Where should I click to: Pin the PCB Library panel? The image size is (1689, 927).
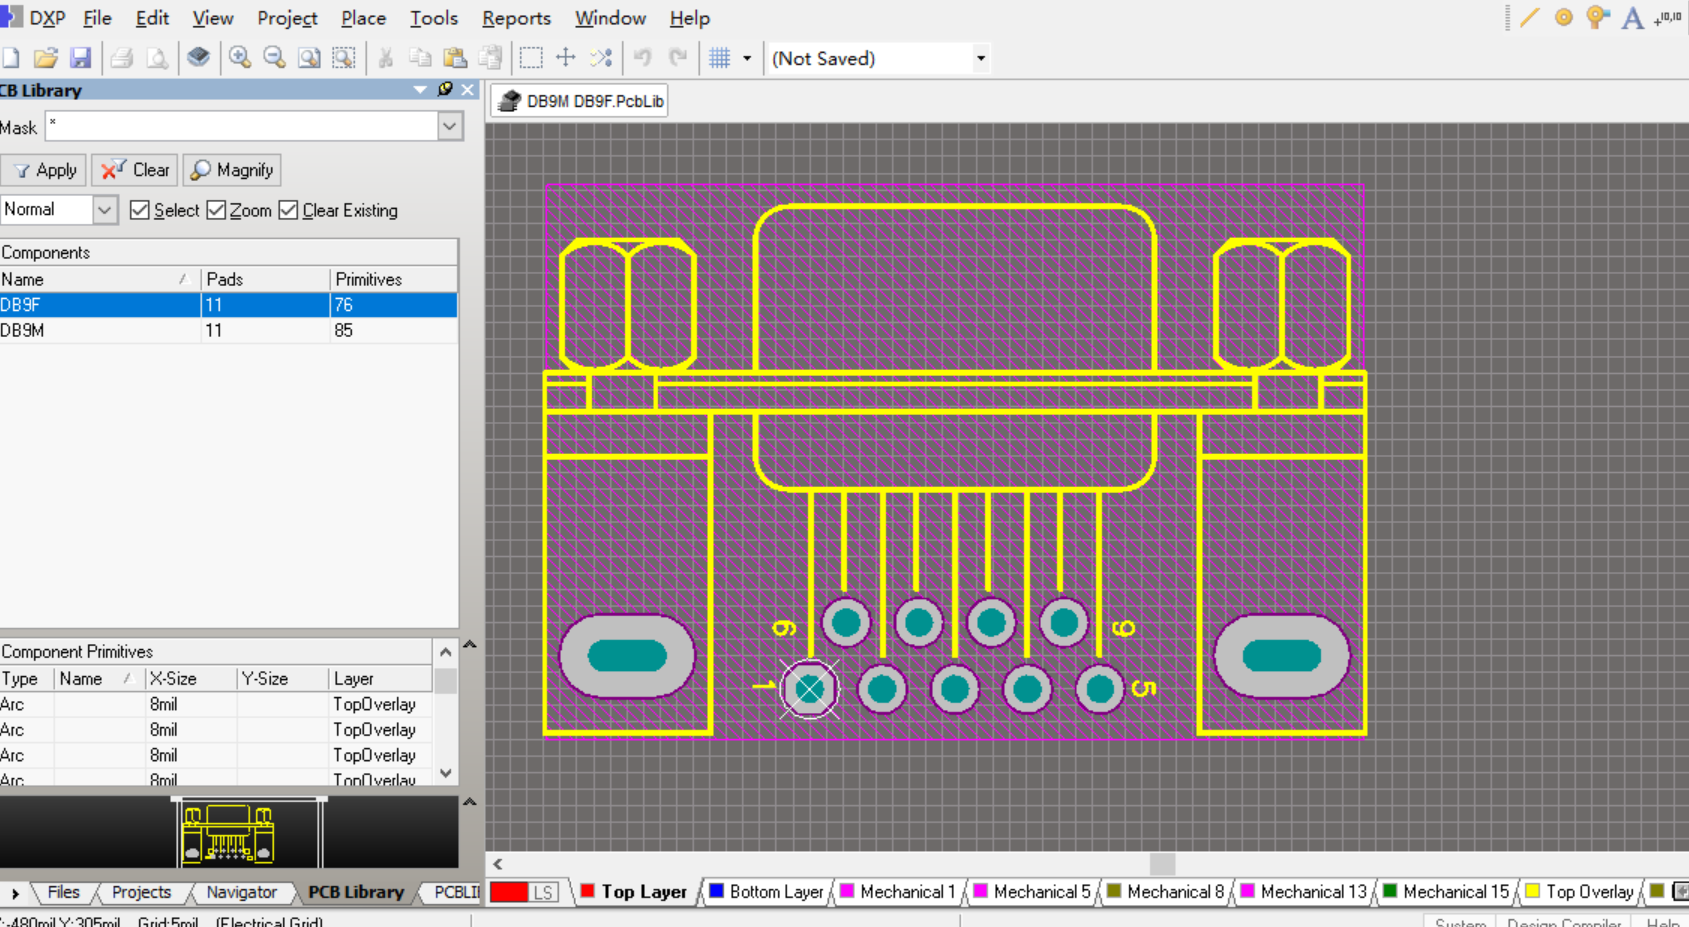[445, 90]
